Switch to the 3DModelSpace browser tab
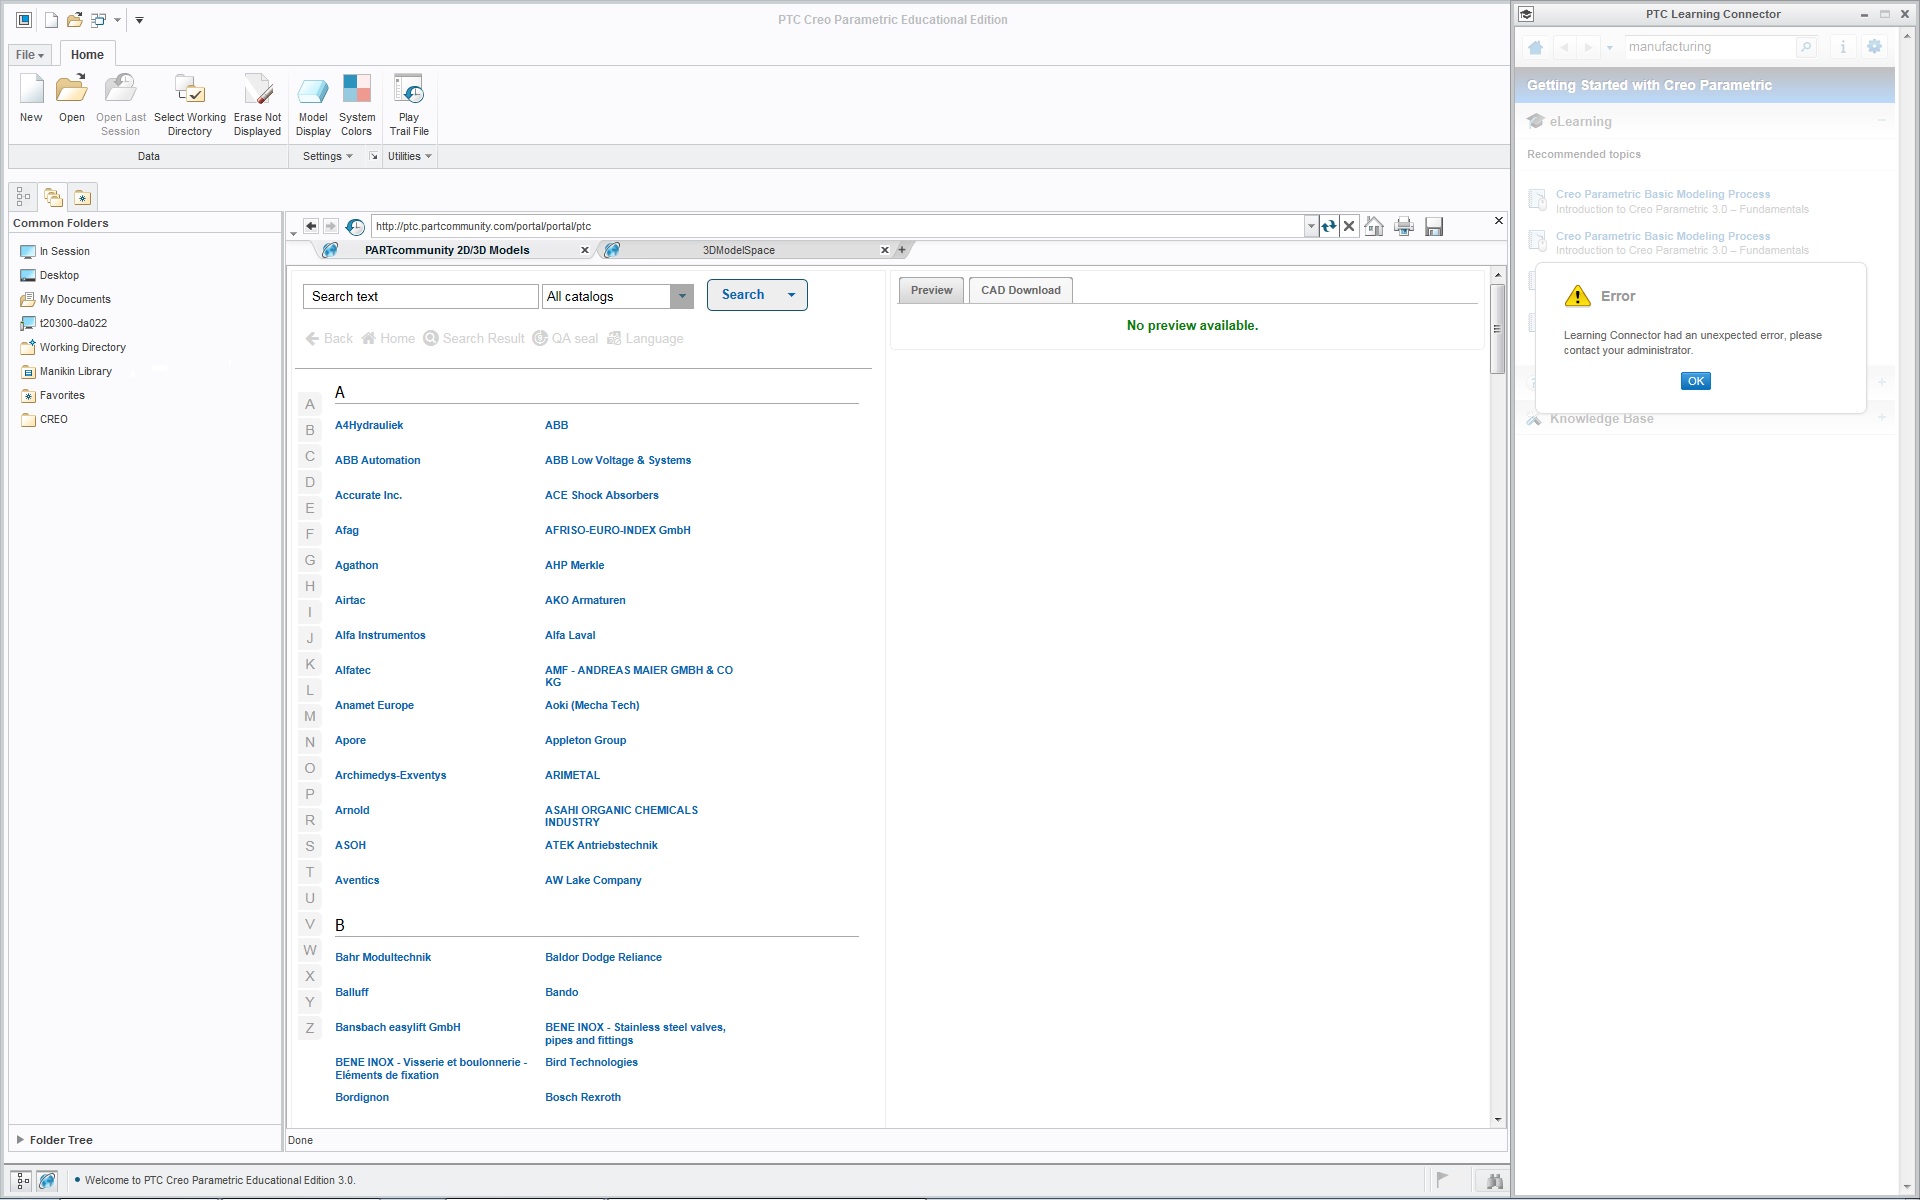 coord(738,251)
